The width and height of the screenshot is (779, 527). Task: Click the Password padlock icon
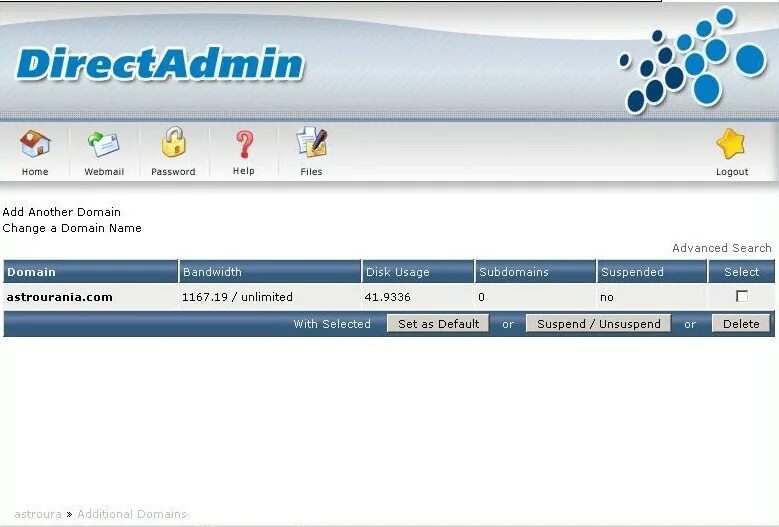(x=173, y=142)
